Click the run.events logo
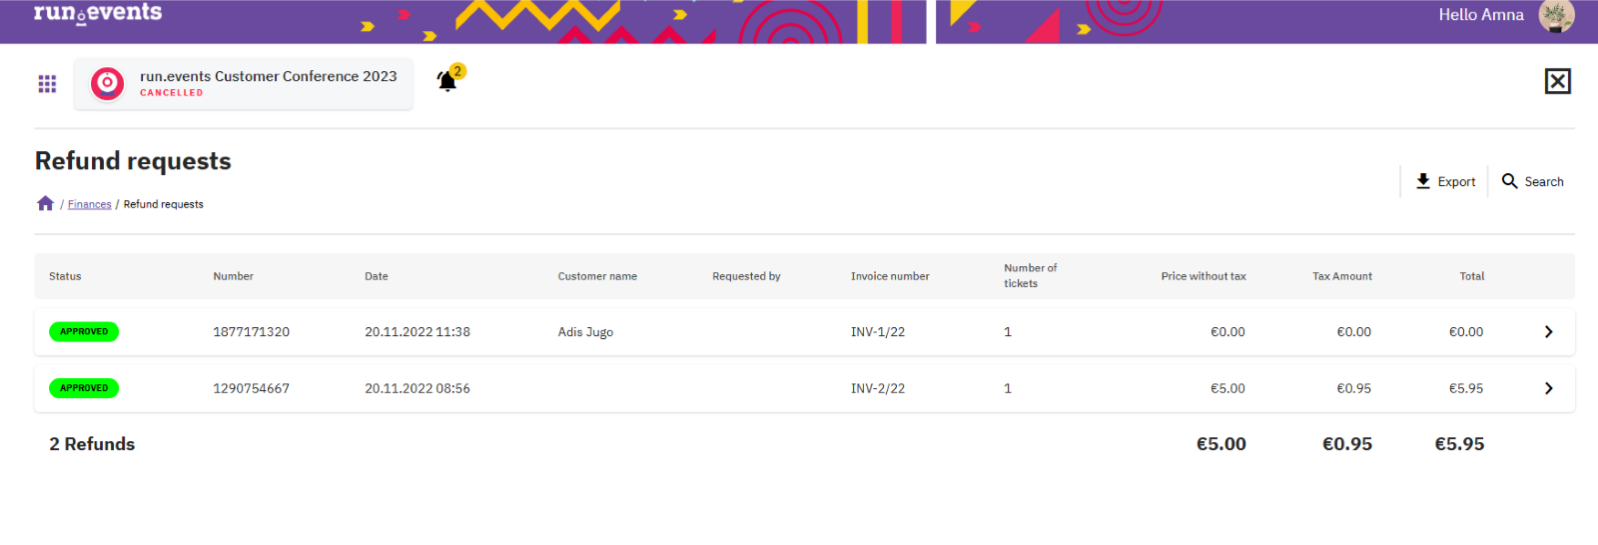Image resolution: width=1598 pixels, height=545 pixels. (x=98, y=13)
